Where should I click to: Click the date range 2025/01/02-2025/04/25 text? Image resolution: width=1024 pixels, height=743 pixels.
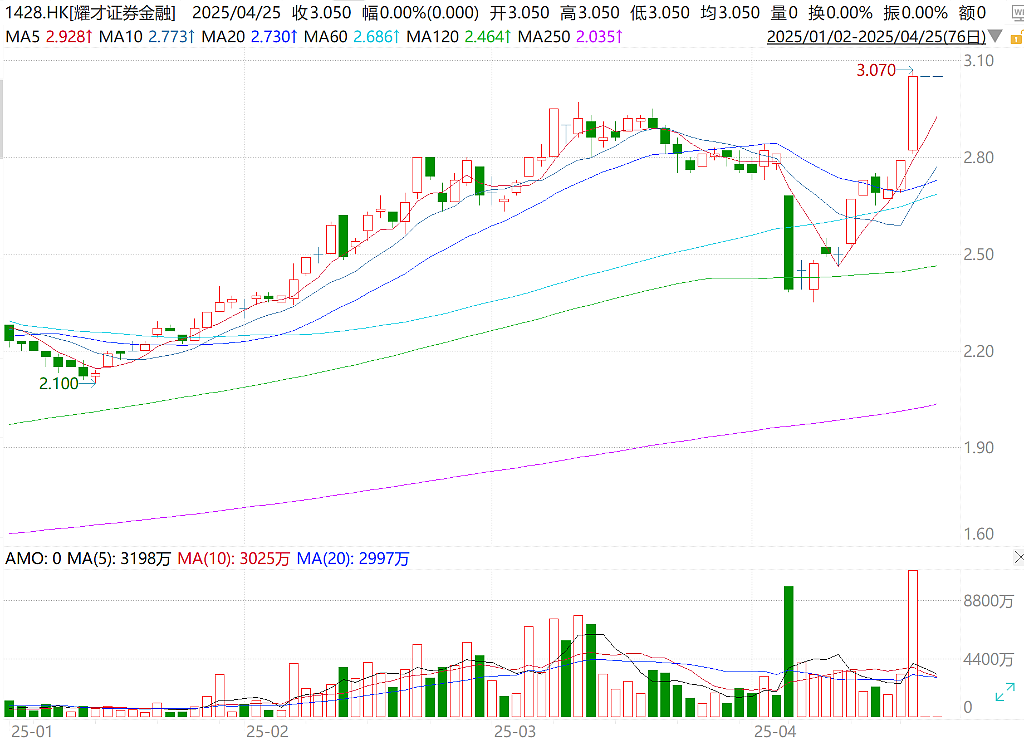click(x=876, y=37)
